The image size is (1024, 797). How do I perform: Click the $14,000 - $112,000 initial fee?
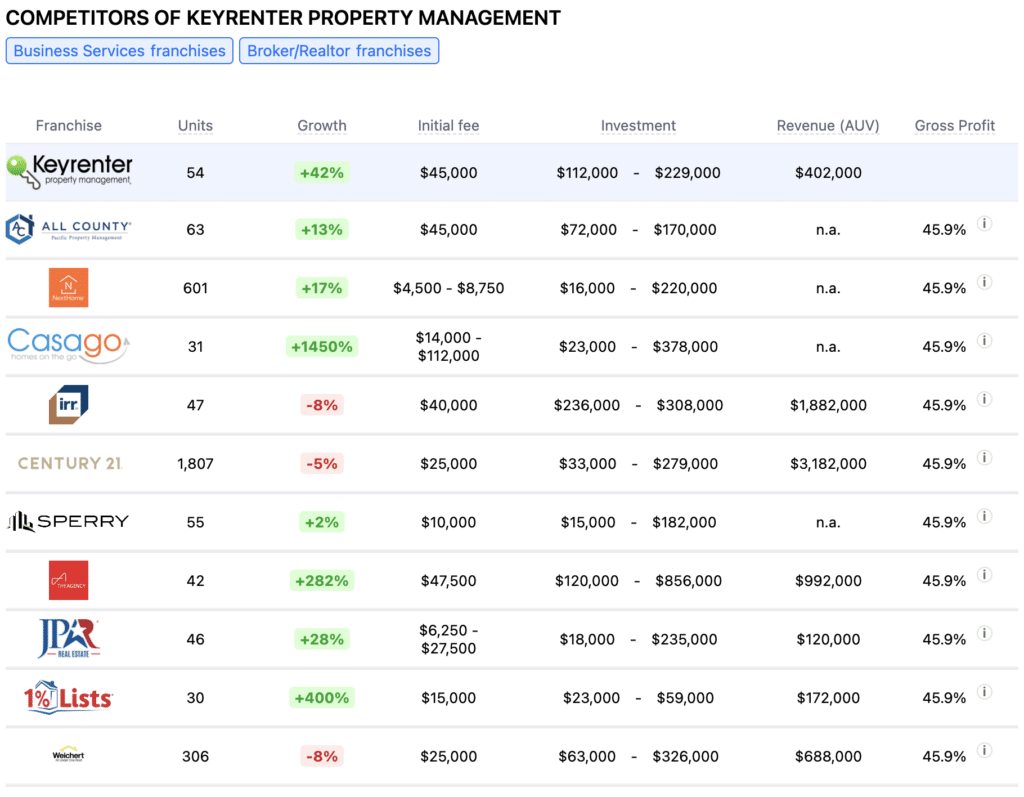point(449,346)
